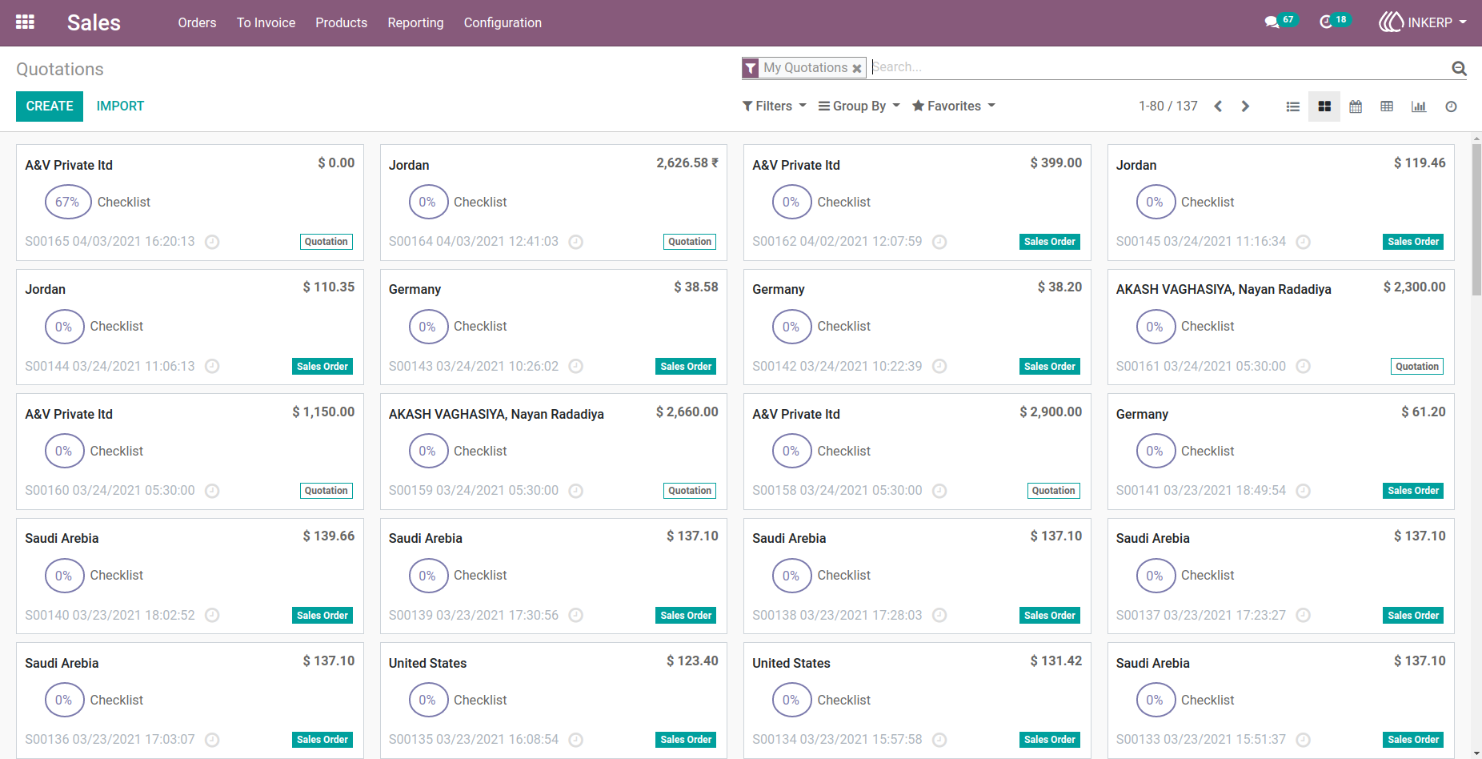Click the vertical scrollbar
Image resolution: width=1482 pixels, height=759 pixels.
pos(1476,220)
